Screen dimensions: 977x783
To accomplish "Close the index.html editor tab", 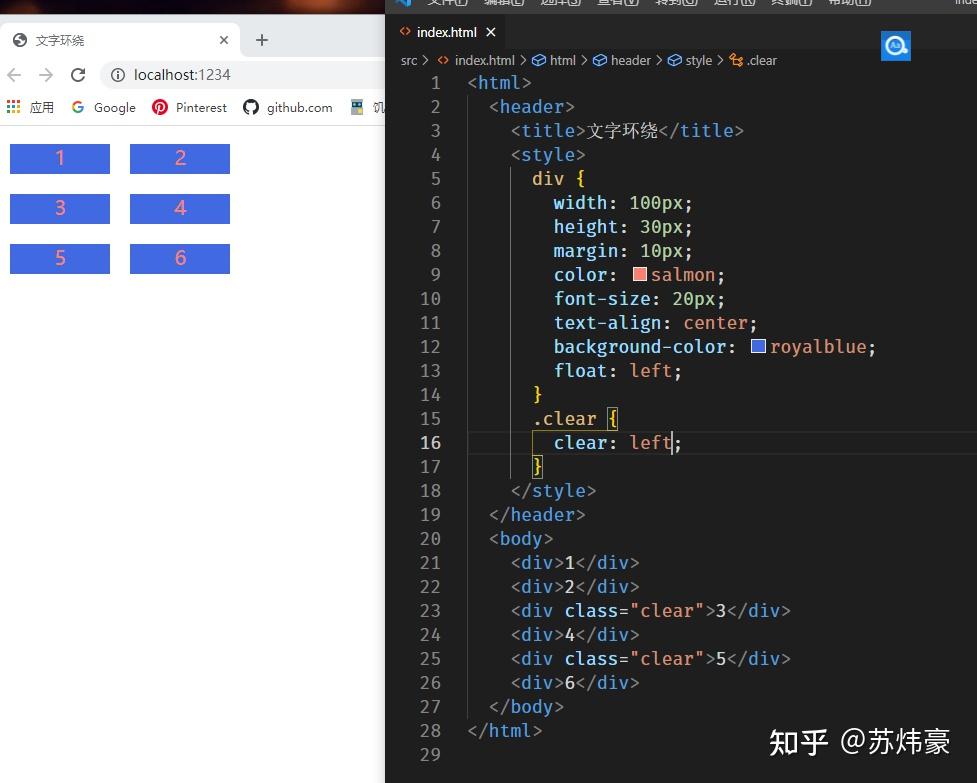I will click(x=491, y=32).
